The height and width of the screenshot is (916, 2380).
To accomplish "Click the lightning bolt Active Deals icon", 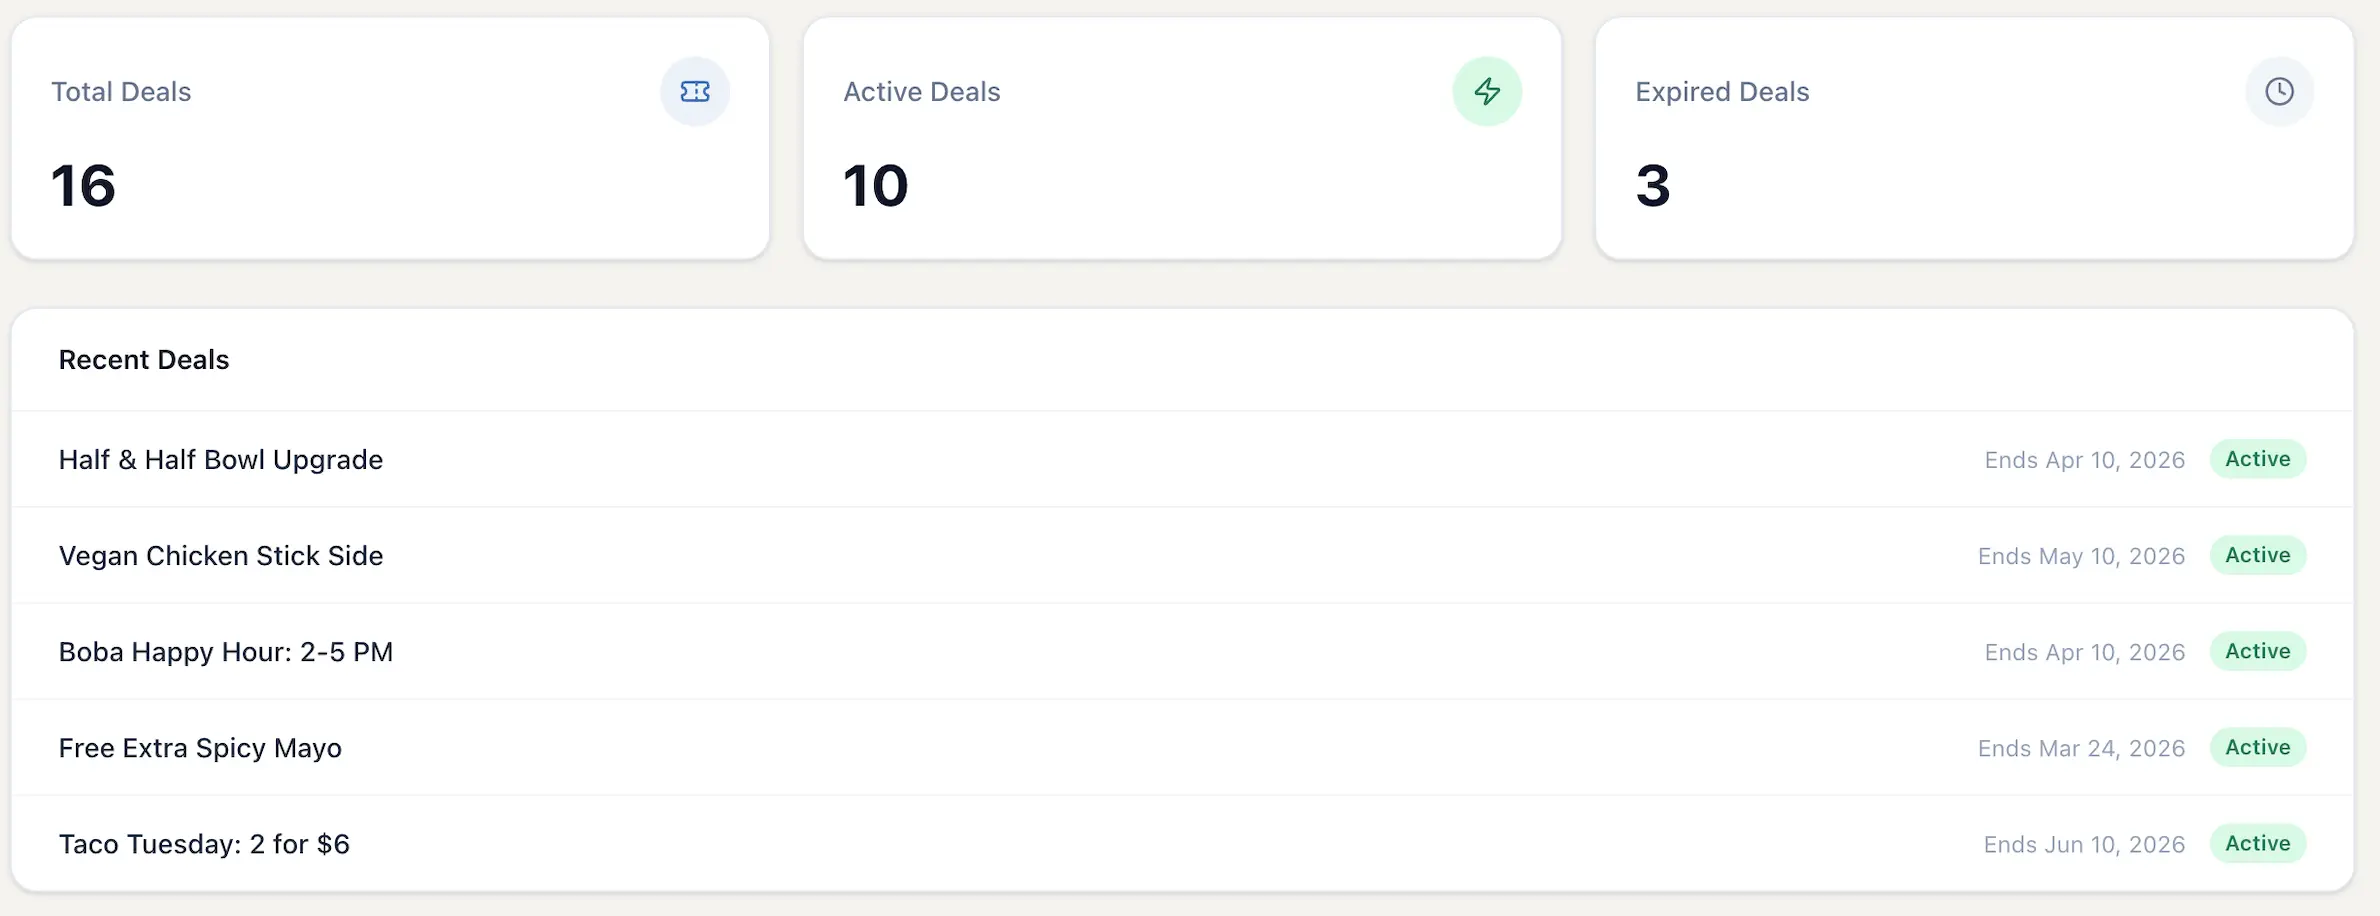I will 1487,92.
